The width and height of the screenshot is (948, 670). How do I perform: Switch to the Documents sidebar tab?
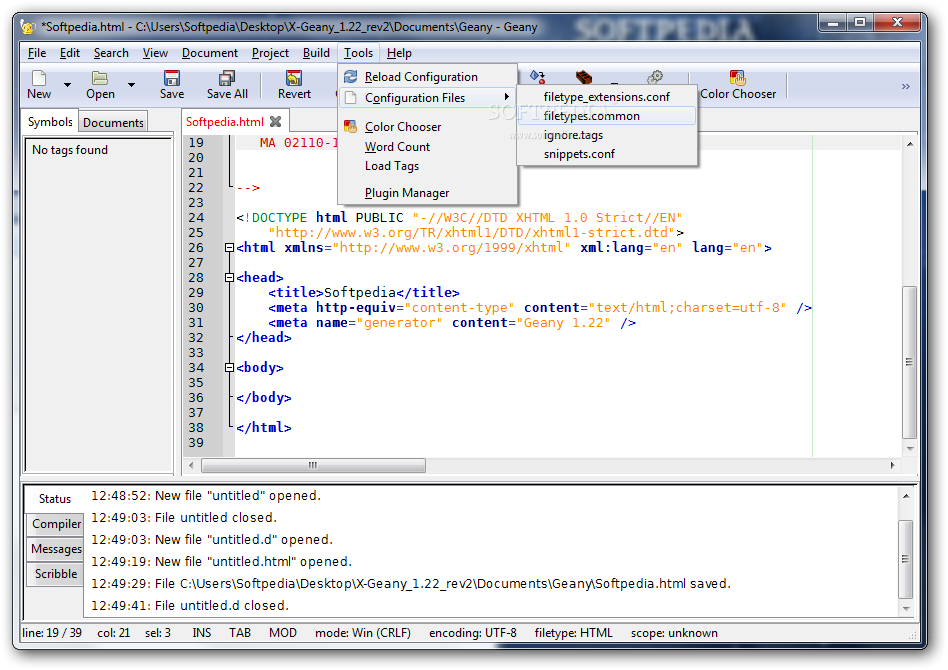click(x=114, y=123)
